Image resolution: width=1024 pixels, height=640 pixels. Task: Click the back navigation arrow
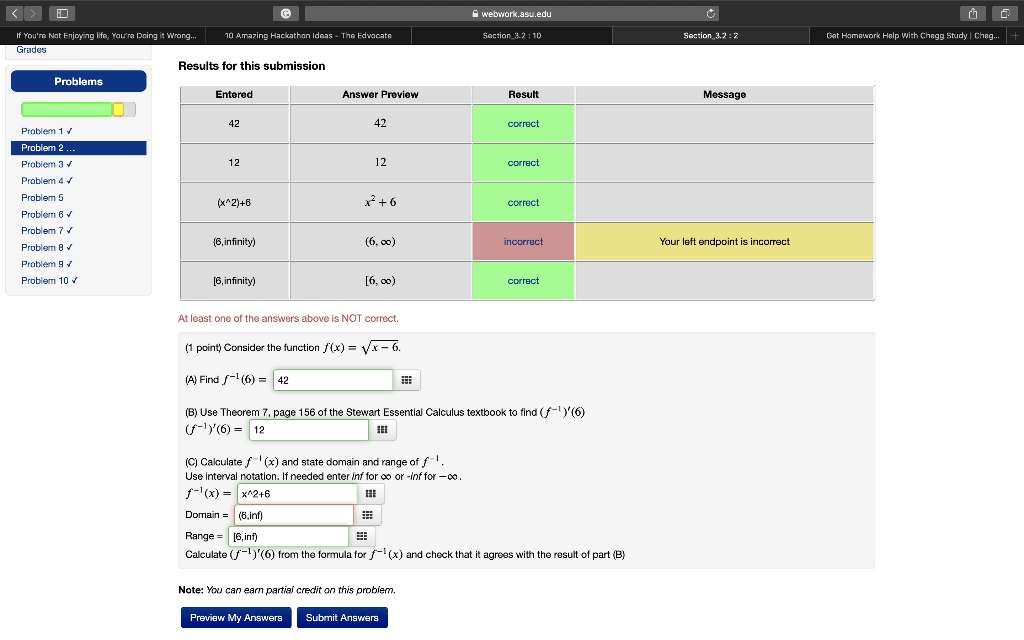pos(13,13)
